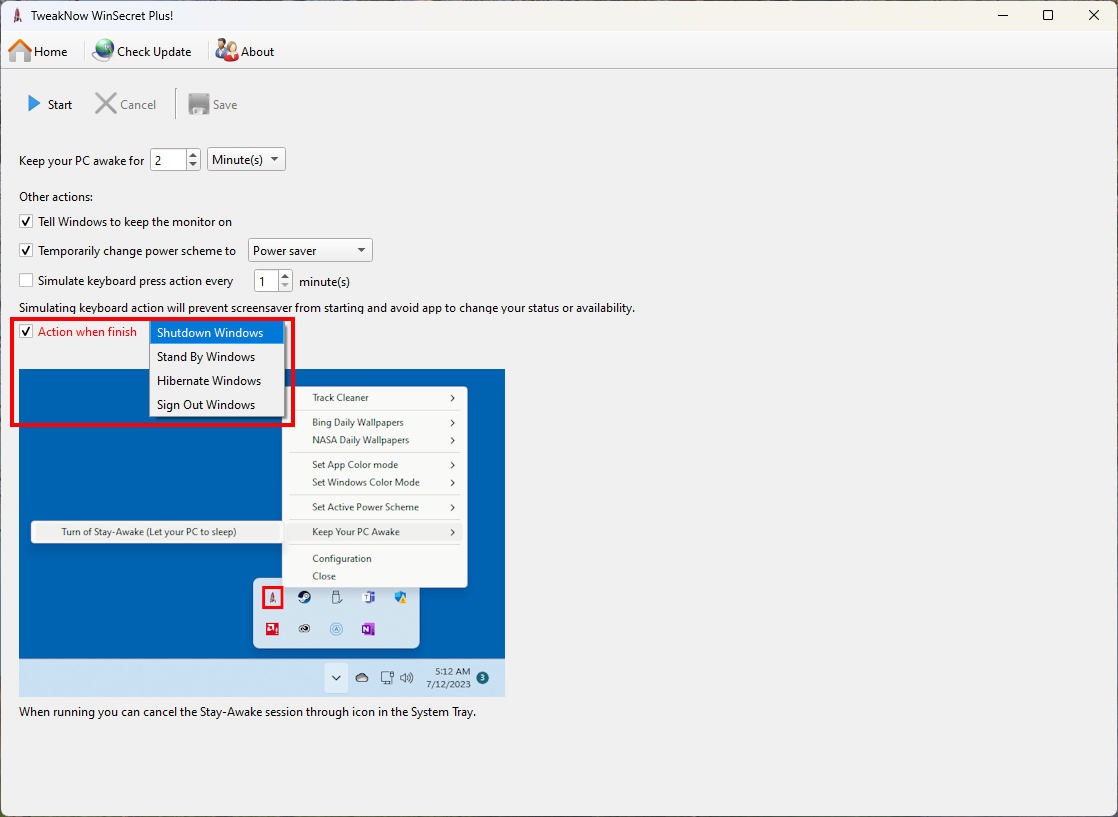Focus the keyboard press interval field
The width and height of the screenshot is (1118, 817).
point(266,281)
